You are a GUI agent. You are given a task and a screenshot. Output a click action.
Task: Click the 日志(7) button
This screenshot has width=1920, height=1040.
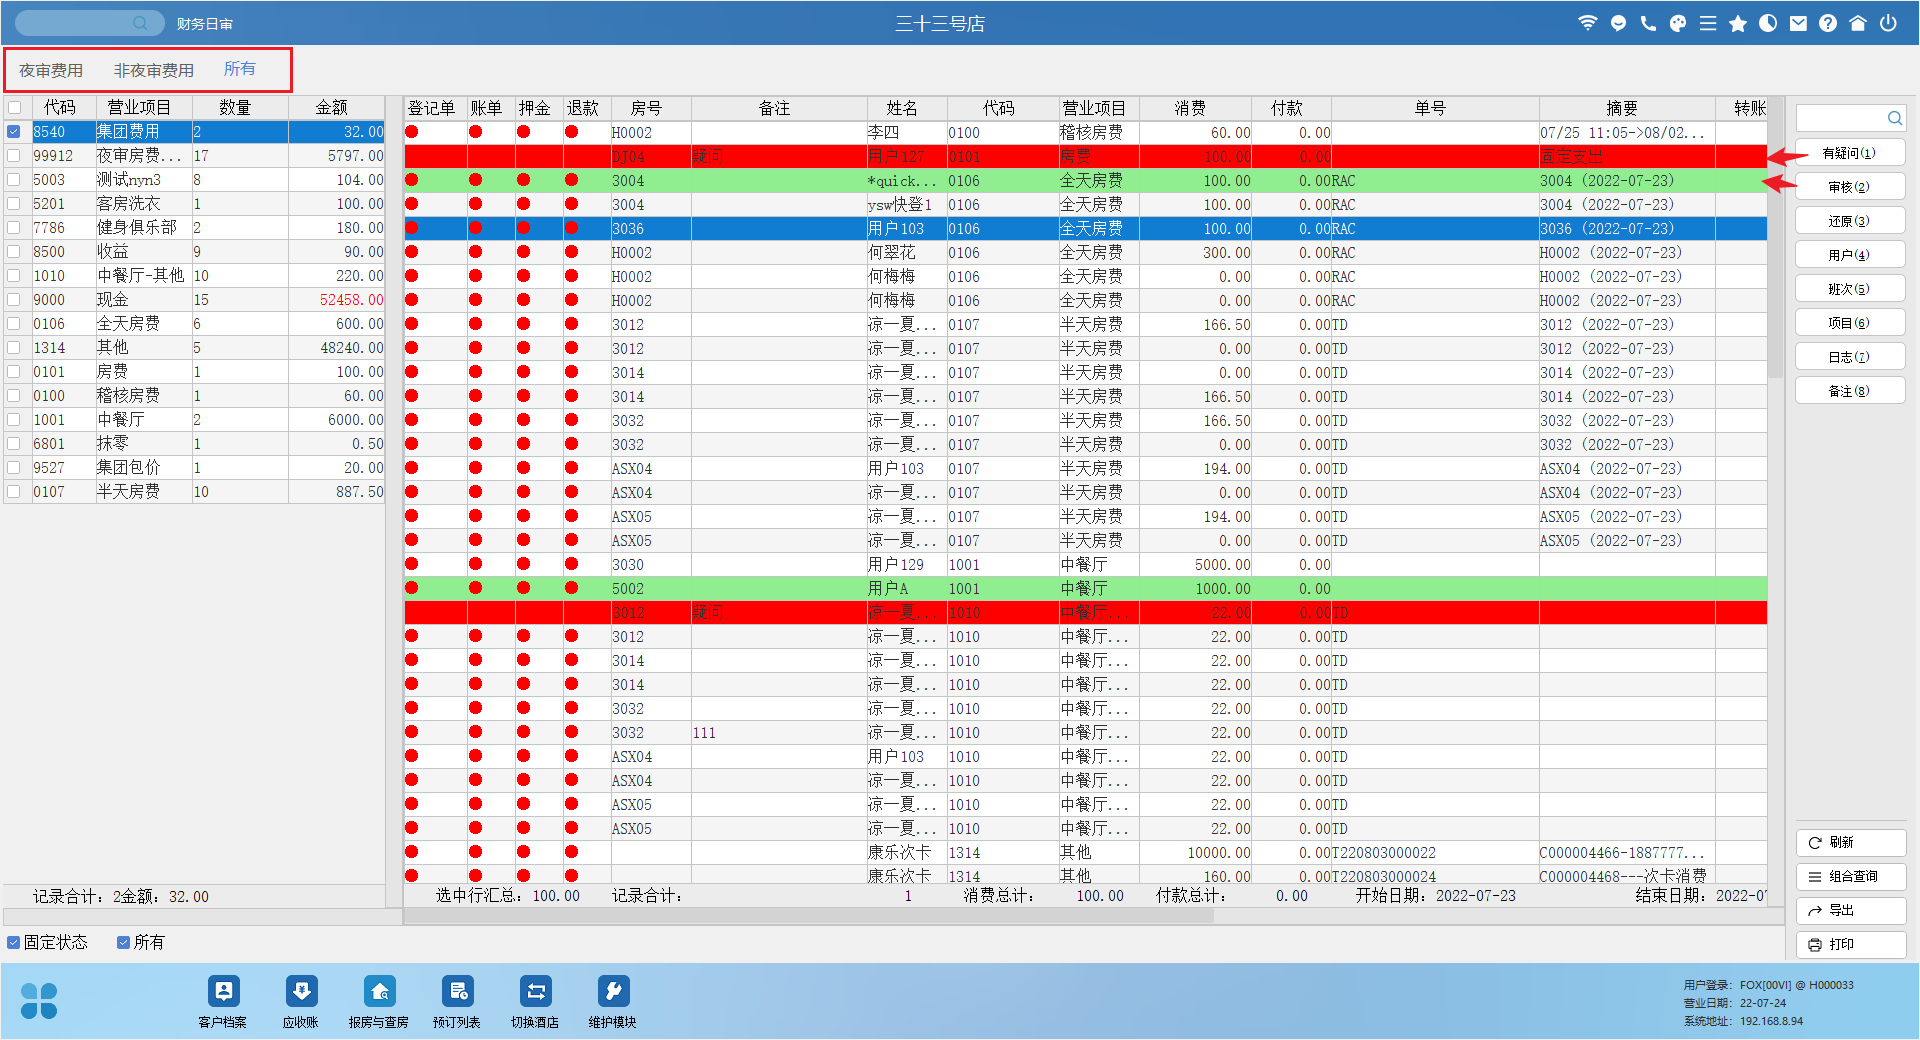(x=1850, y=357)
